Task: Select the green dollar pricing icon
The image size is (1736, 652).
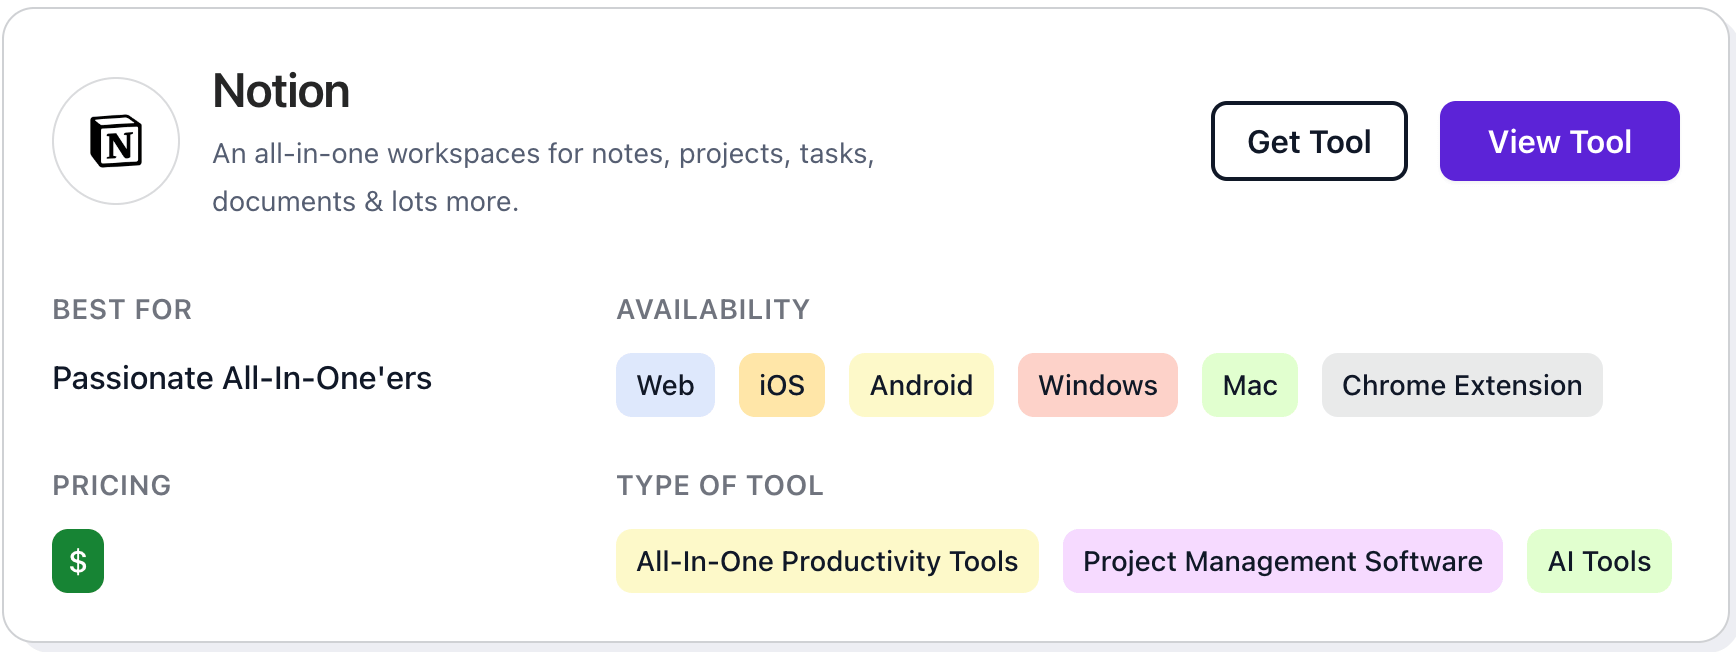Action: coord(77,561)
